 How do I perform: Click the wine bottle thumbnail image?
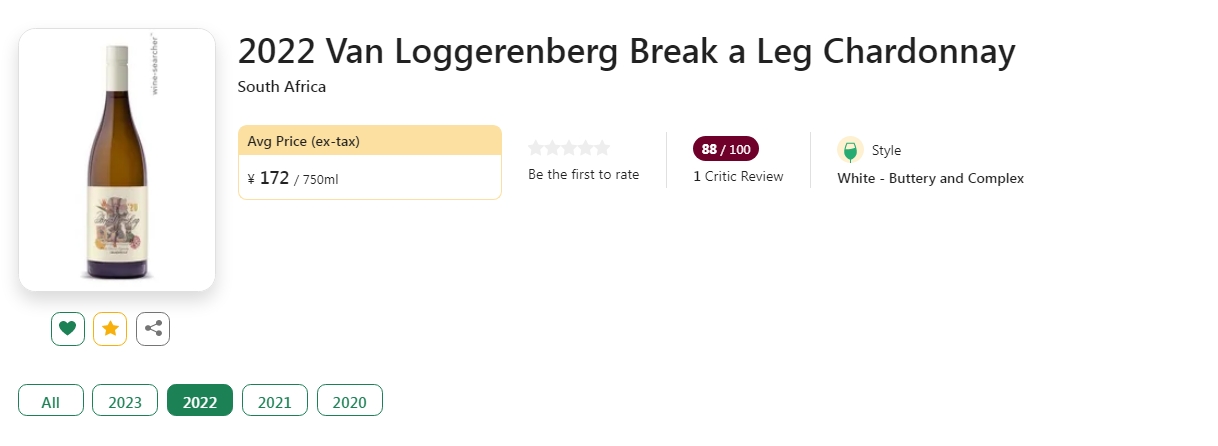117,160
